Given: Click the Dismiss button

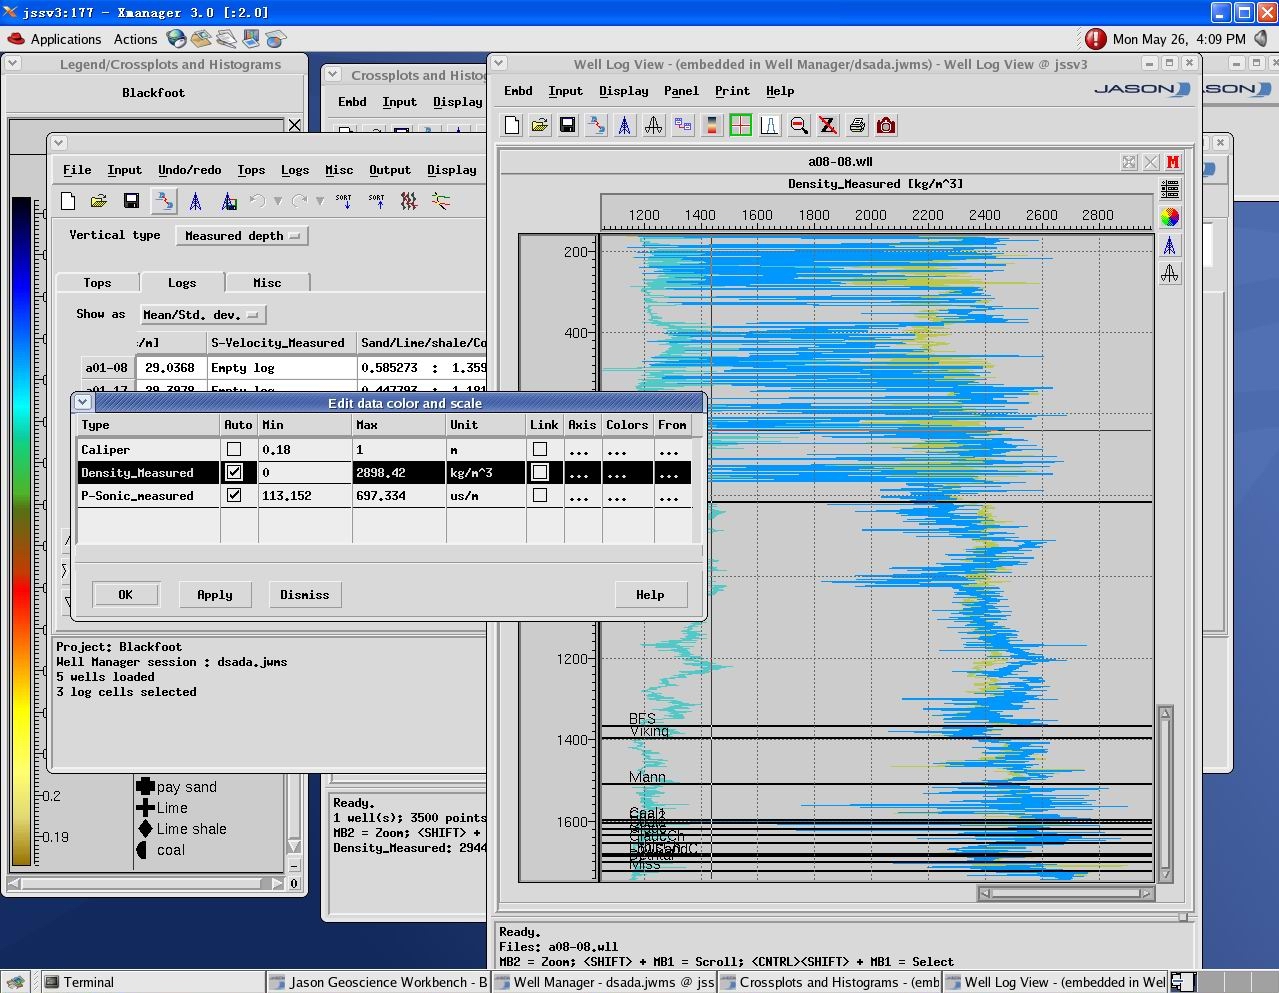Looking at the screenshot, I should [x=305, y=595].
